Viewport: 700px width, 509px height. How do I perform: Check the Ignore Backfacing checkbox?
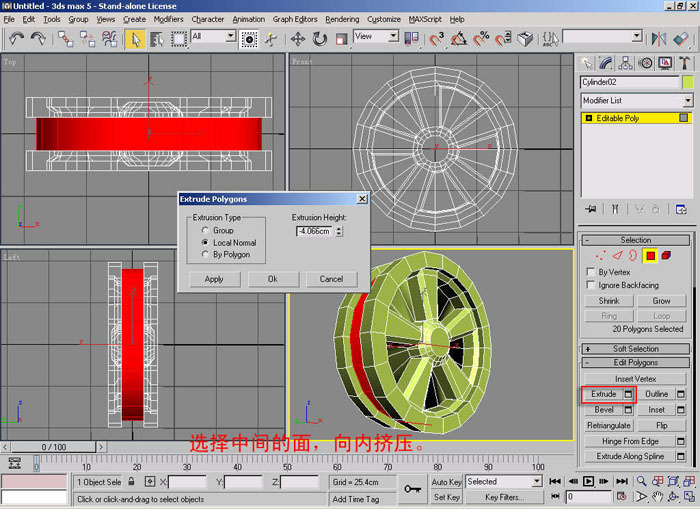(x=591, y=285)
